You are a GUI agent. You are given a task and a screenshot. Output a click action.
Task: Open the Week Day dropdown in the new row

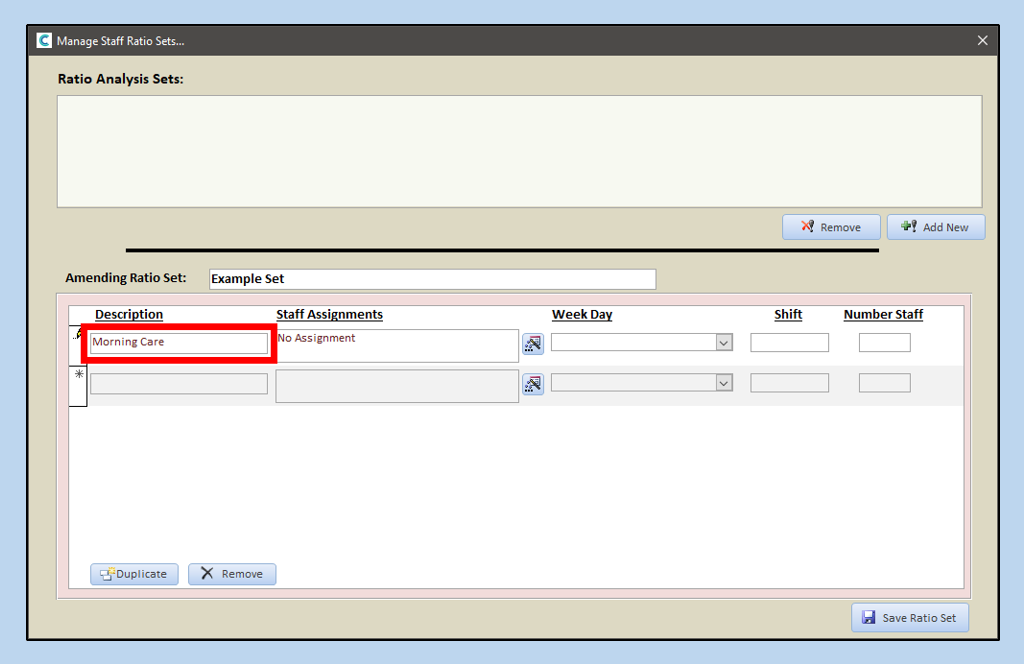pos(724,383)
